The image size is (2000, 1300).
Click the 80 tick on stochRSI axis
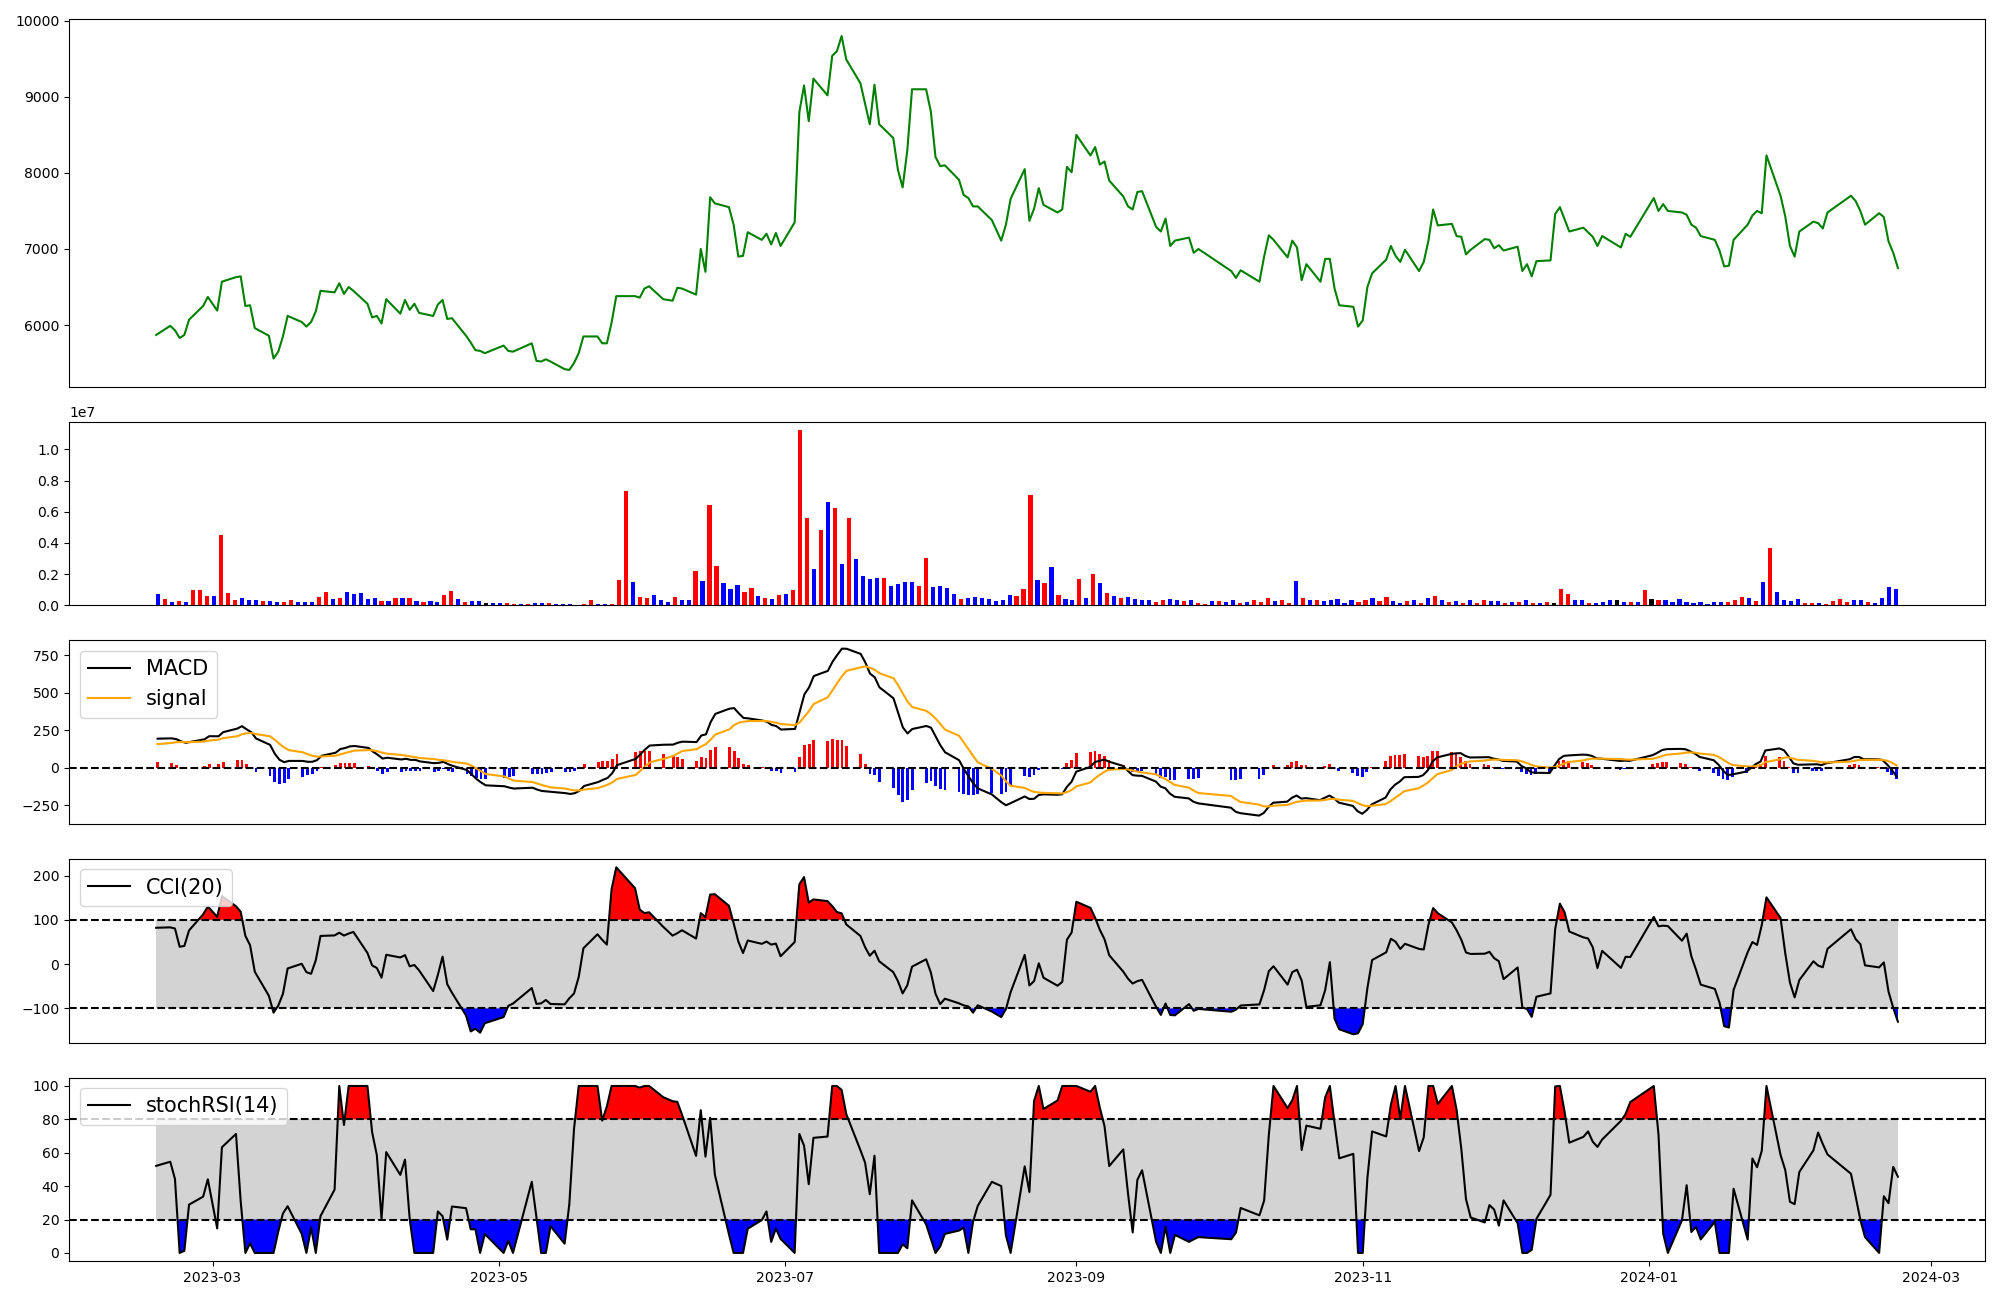pyautogui.click(x=51, y=1120)
